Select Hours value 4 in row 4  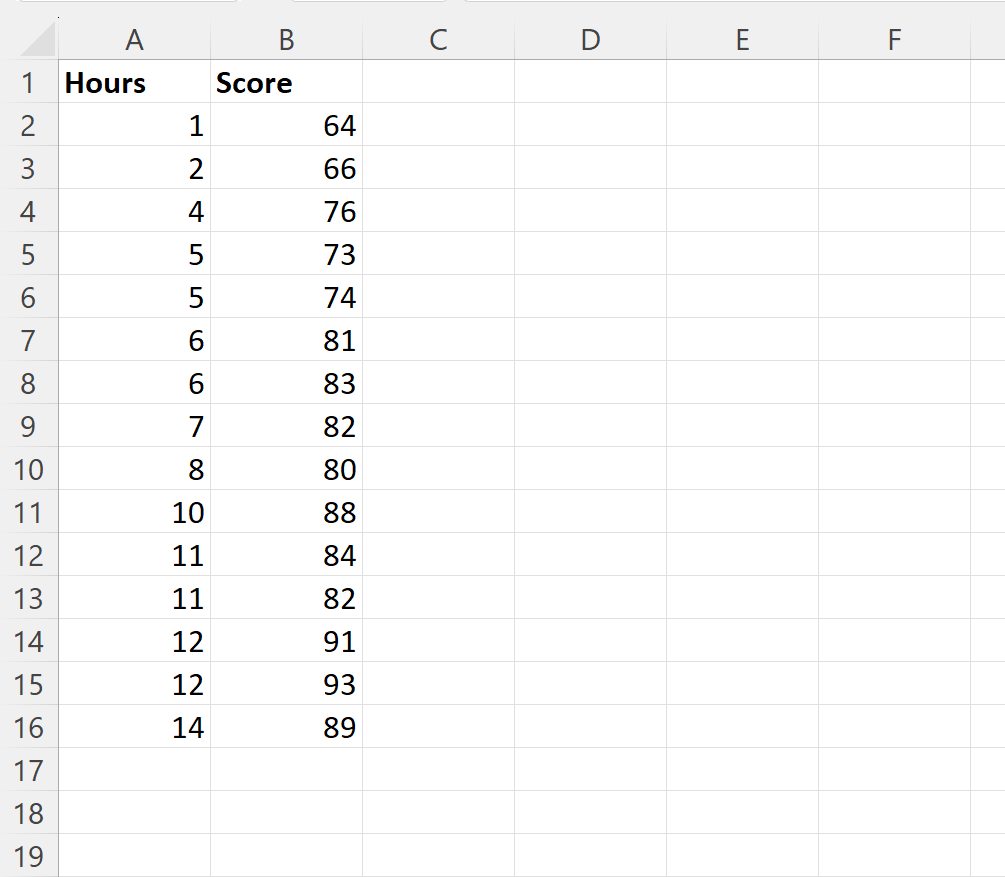click(135, 211)
